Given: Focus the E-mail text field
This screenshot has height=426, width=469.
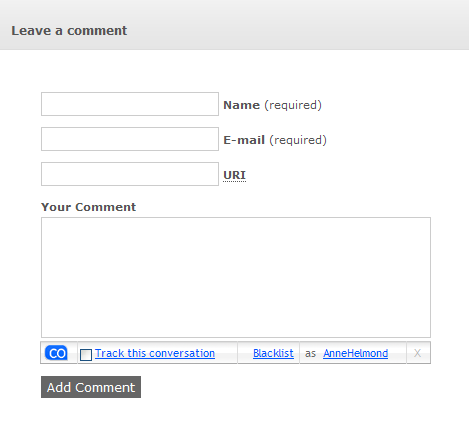Looking at the screenshot, I should [x=130, y=139].
